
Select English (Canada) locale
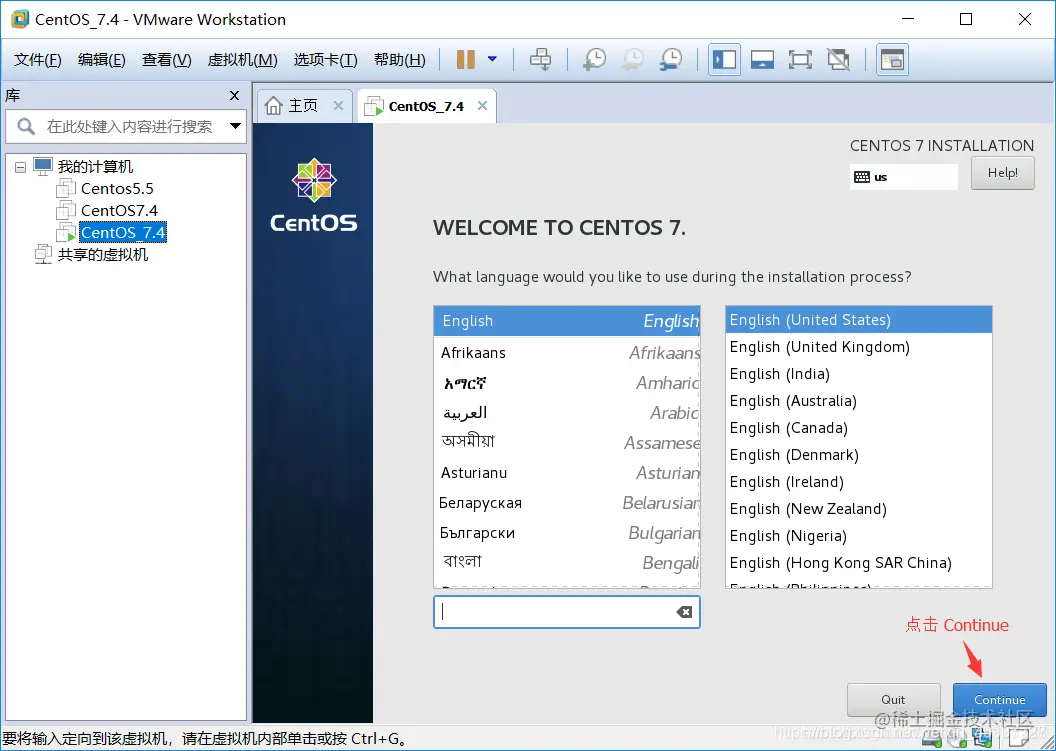(x=858, y=428)
